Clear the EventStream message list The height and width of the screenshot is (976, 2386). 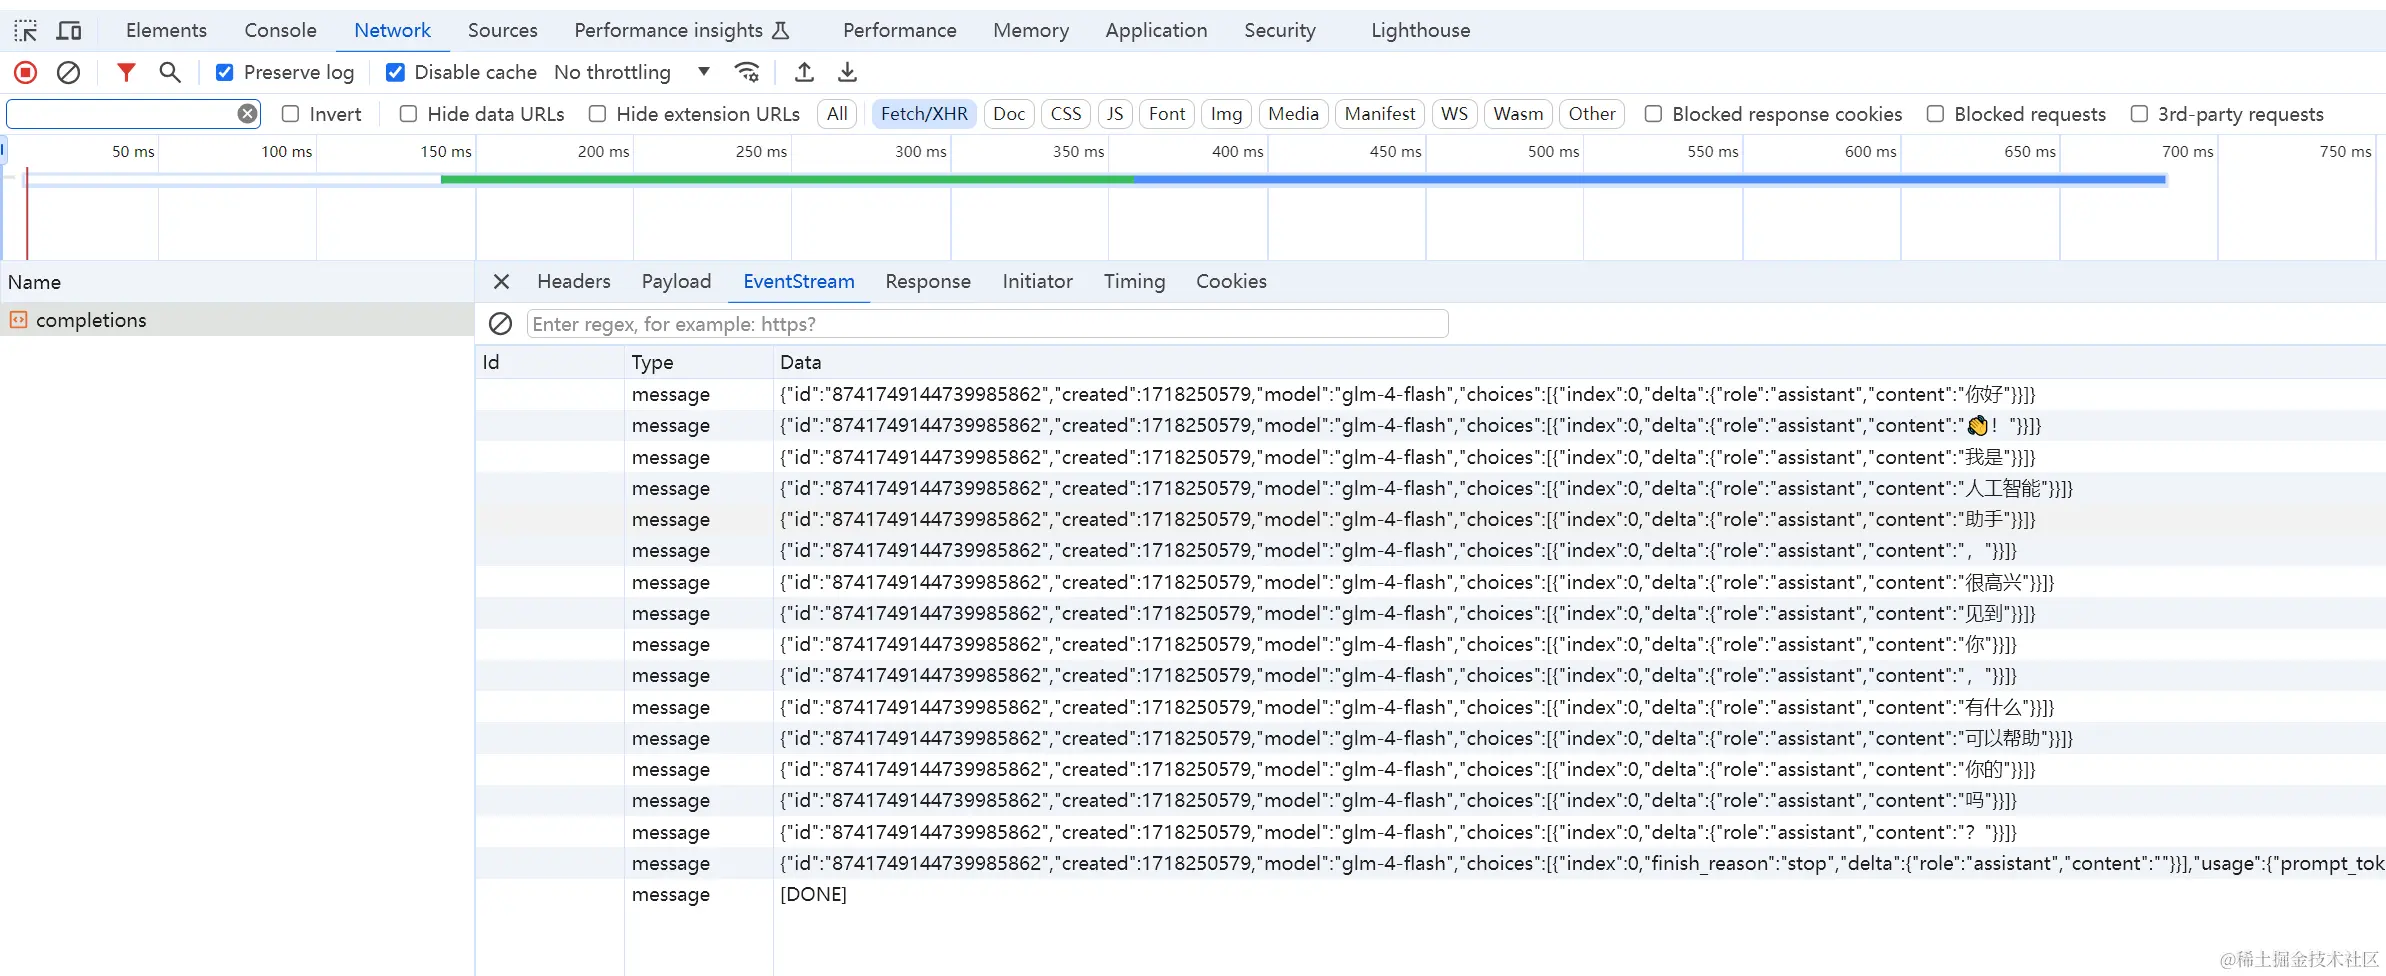tap(500, 324)
